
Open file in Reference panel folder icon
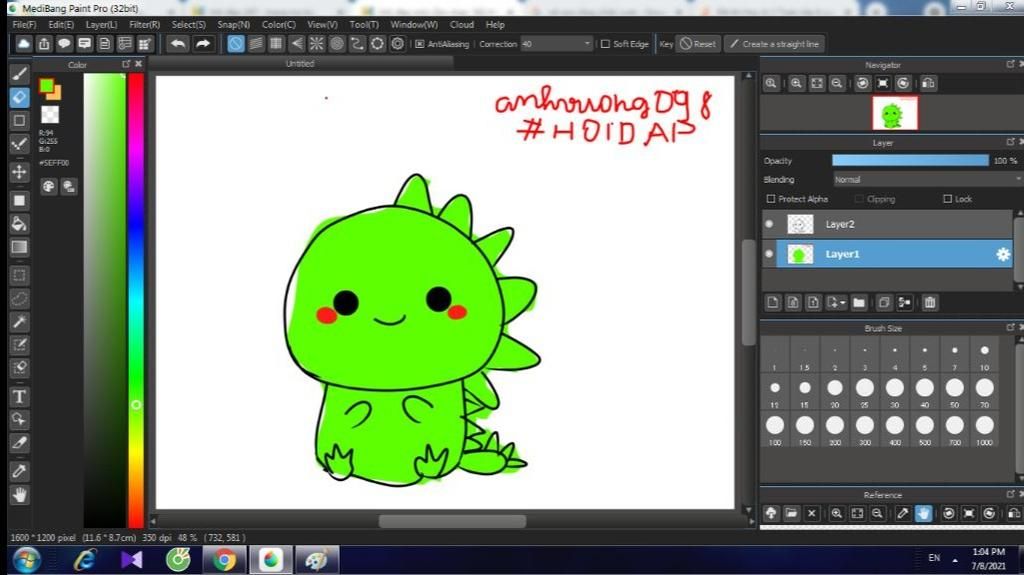[792, 513]
